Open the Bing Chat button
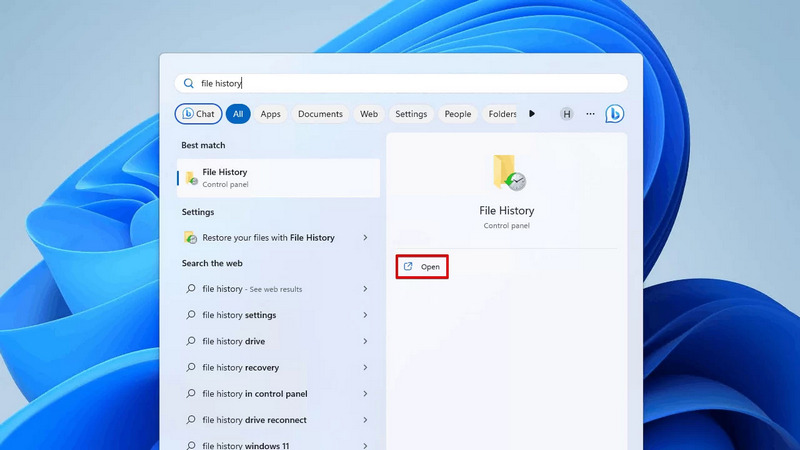This screenshot has height=450, width=800. click(x=198, y=114)
